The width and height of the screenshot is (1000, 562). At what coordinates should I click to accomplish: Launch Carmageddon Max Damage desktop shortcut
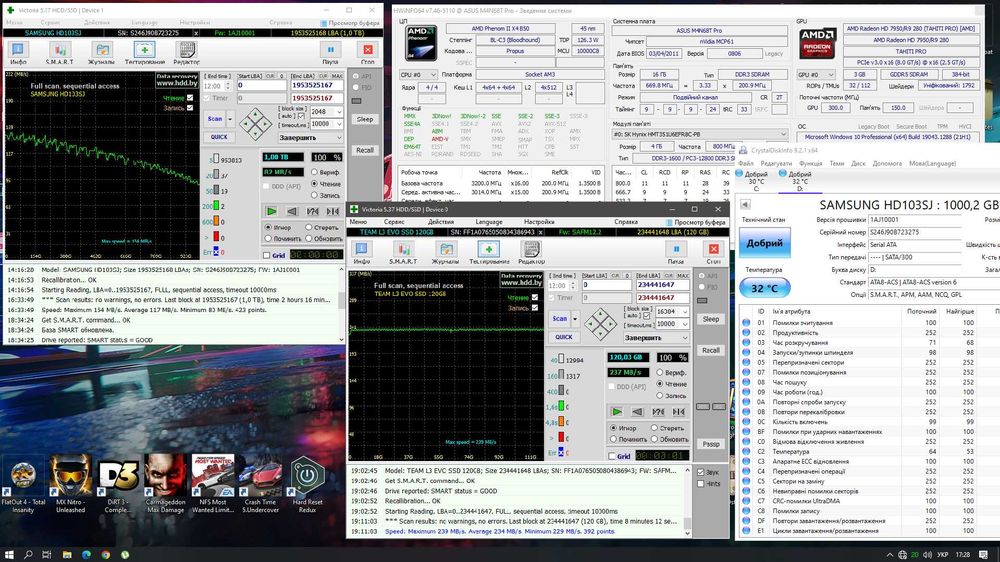[165, 485]
